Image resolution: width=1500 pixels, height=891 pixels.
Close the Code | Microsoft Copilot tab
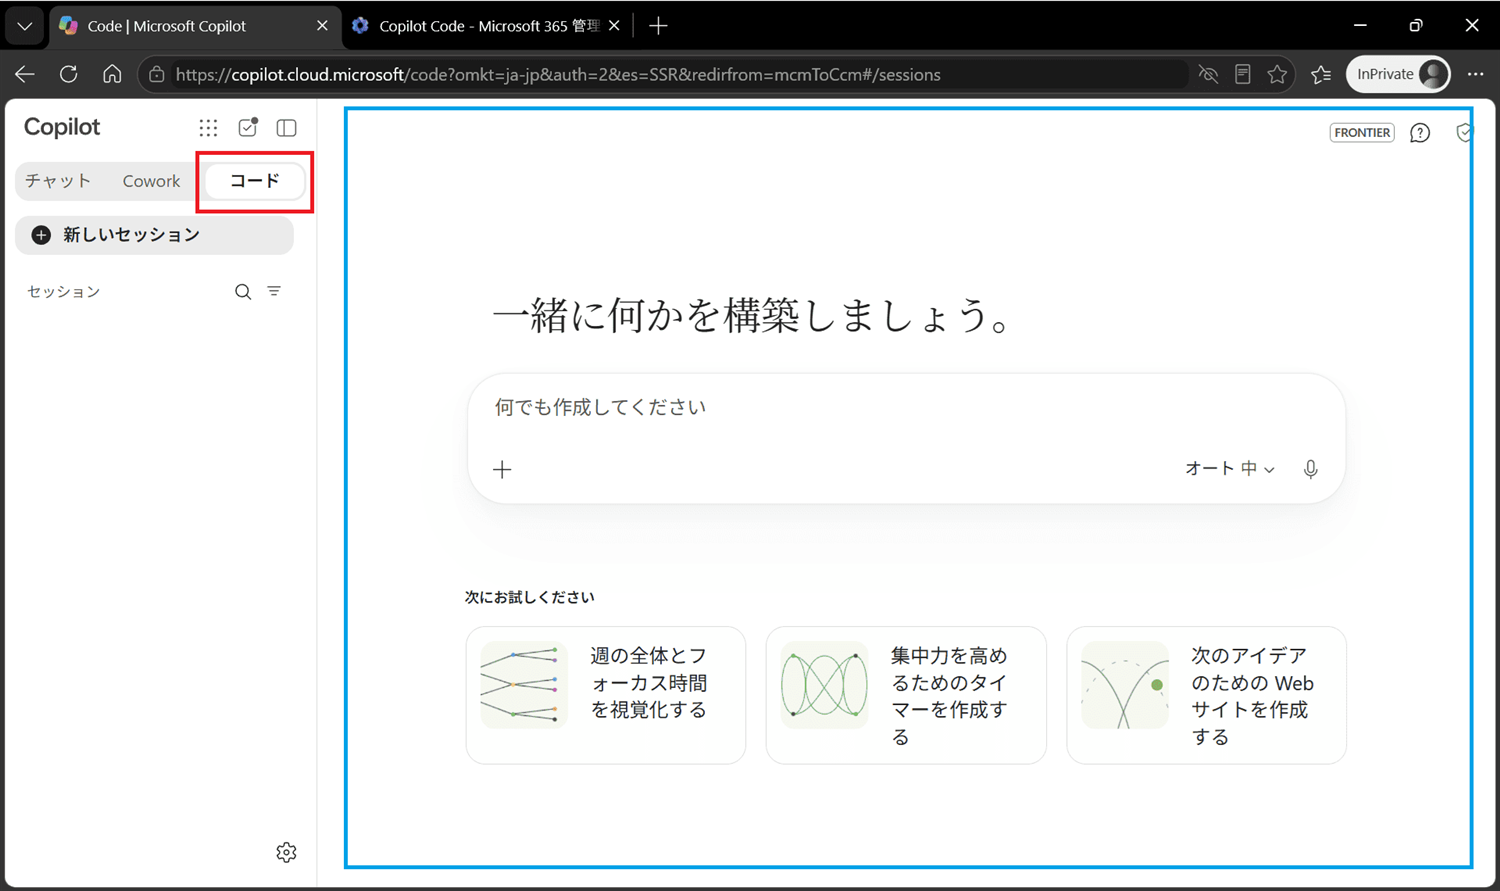[x=322, y=26]
